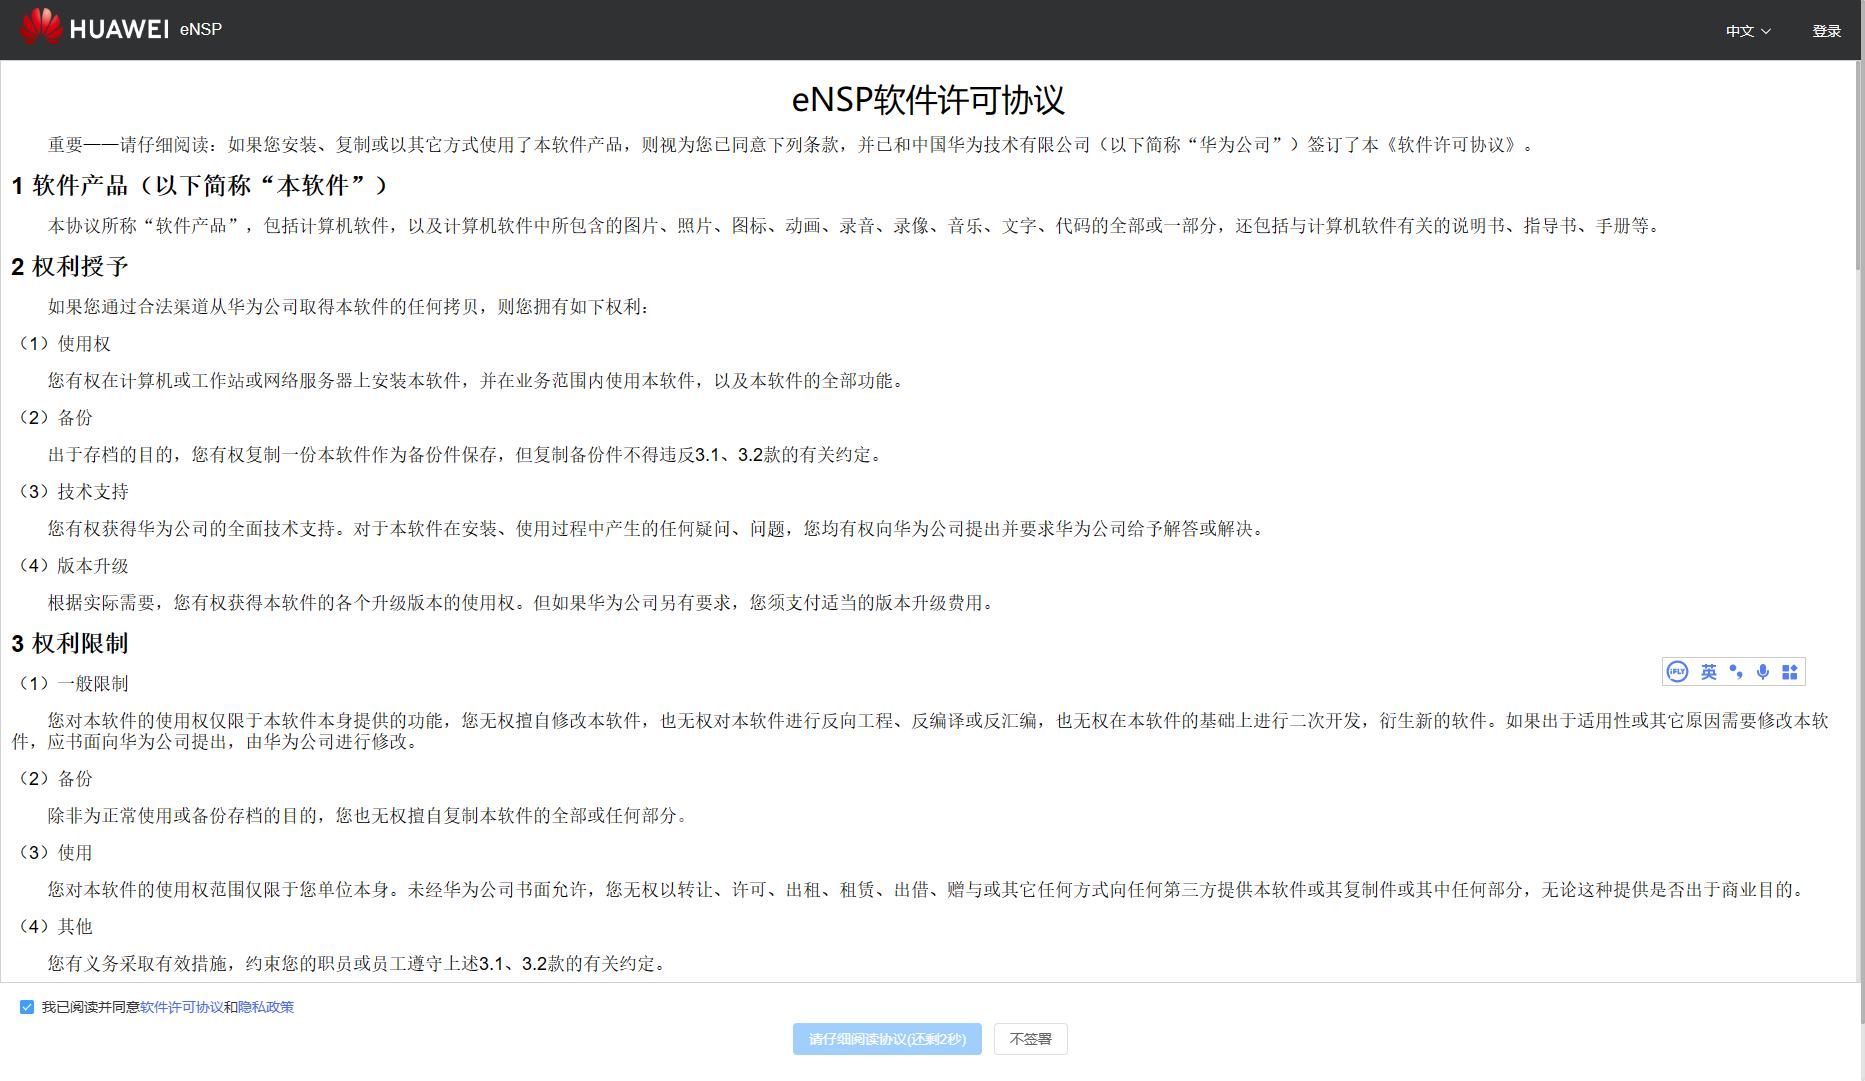Click paragraph starting 除非为正常使用或备份存档
1865x1081 pixels.
(x=370, y=816)
